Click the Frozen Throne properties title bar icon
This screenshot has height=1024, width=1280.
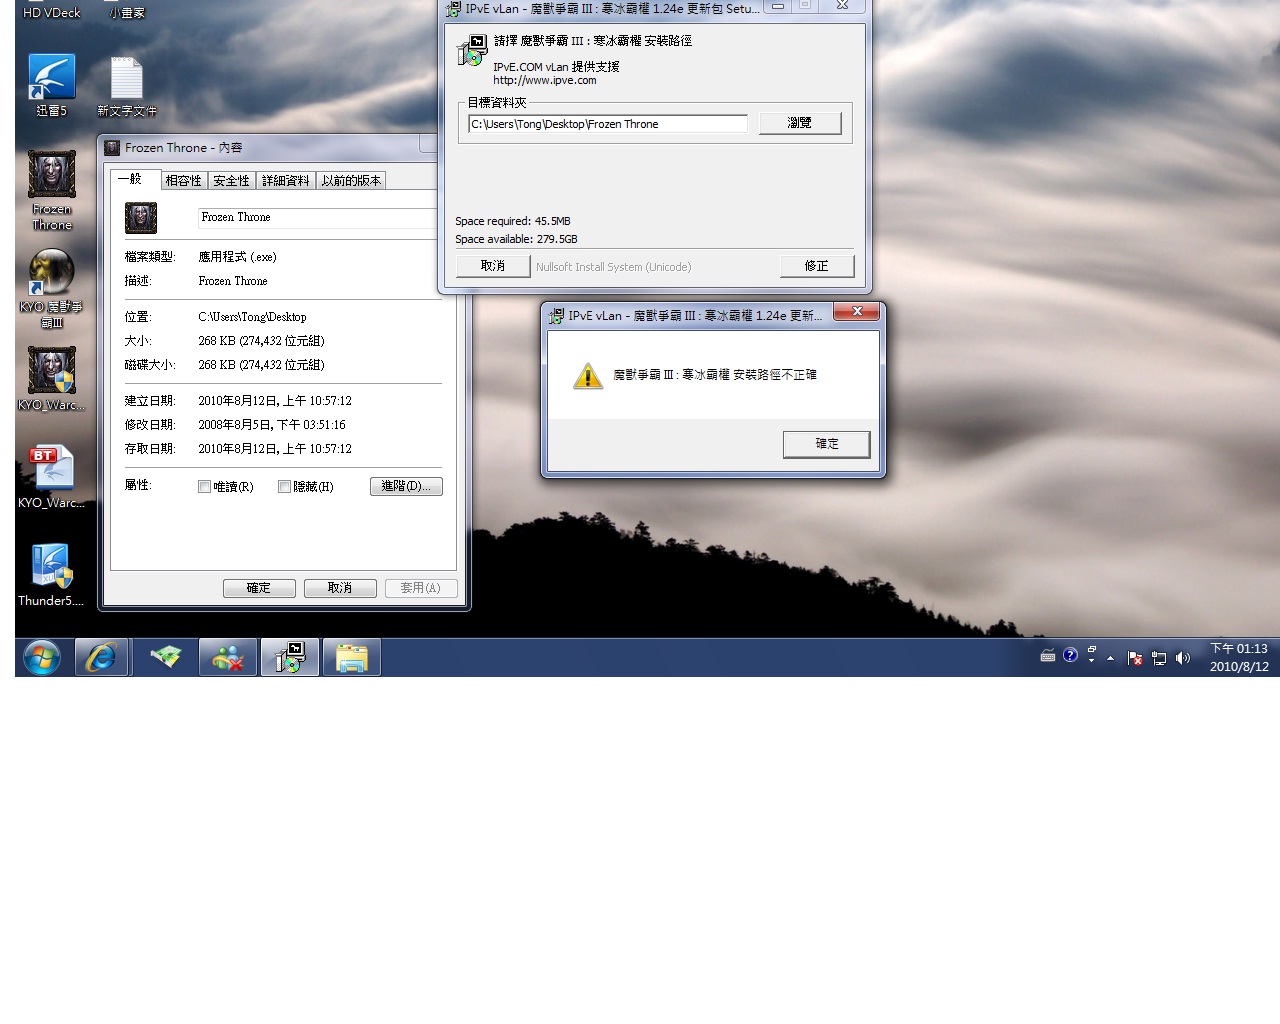113,148
